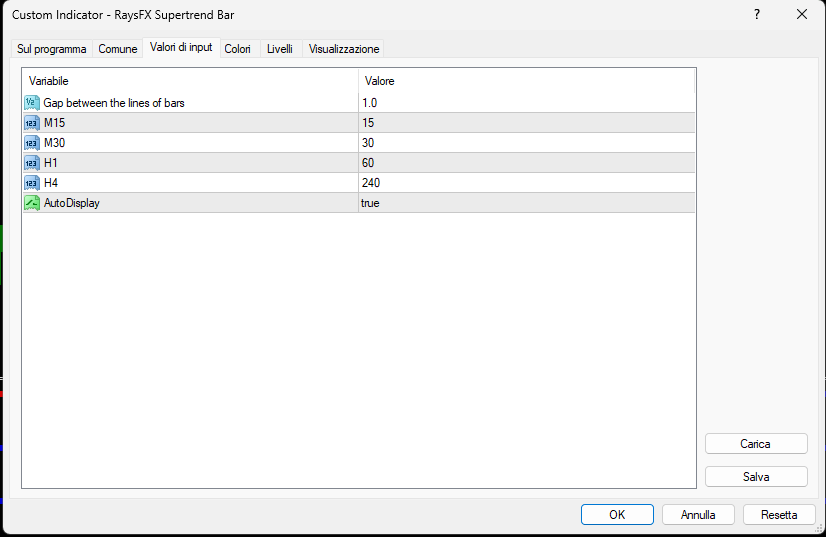Select the AutoDisplay variable name
826x537 pixels.
(72, 203)
